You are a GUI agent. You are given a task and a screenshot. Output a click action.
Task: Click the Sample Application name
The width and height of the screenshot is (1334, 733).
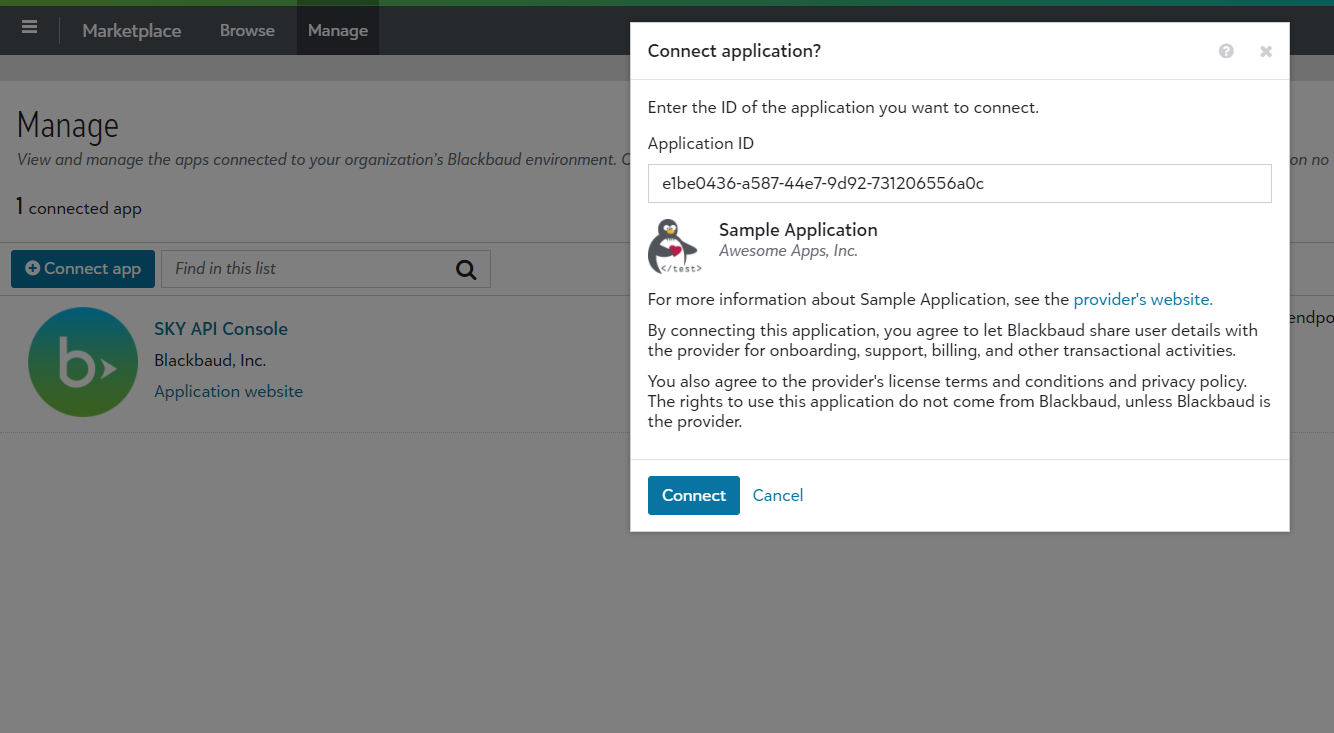pyautogui.click(x=798, y=230)
